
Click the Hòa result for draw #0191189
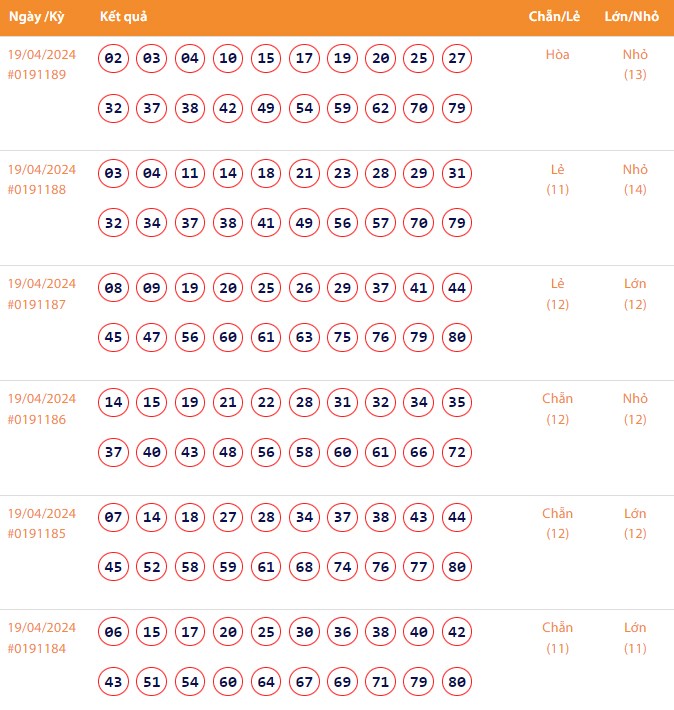tap(557, 55)
